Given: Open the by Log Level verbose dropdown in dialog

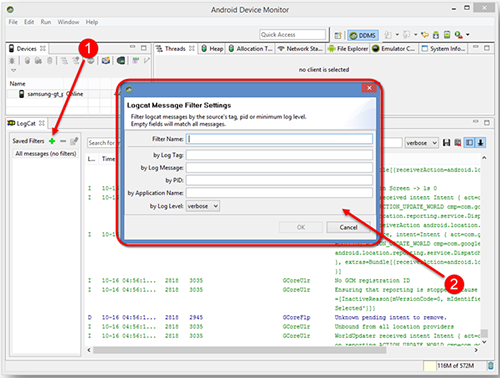Looking at the screenshot, I should pos(203,206).
